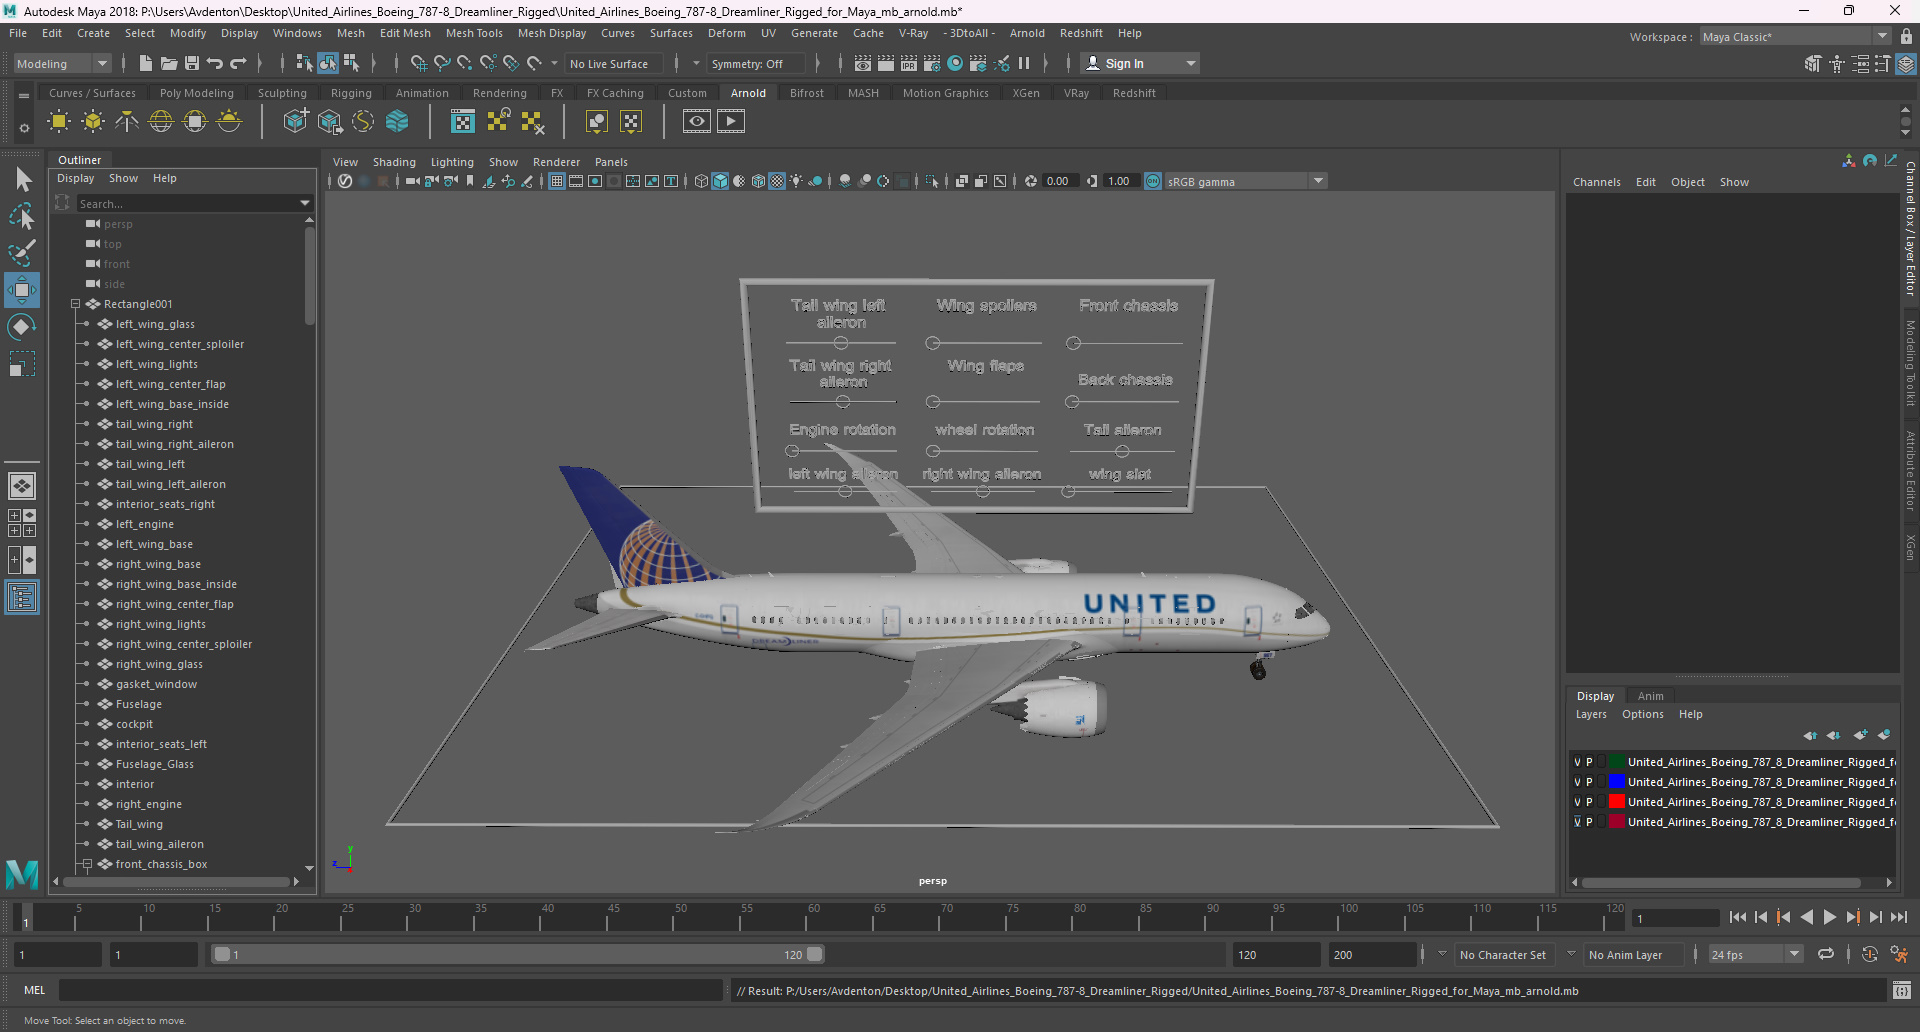Create an Arnold StandIn box
The image size is (1920, 1032).
tap(295, 122)
